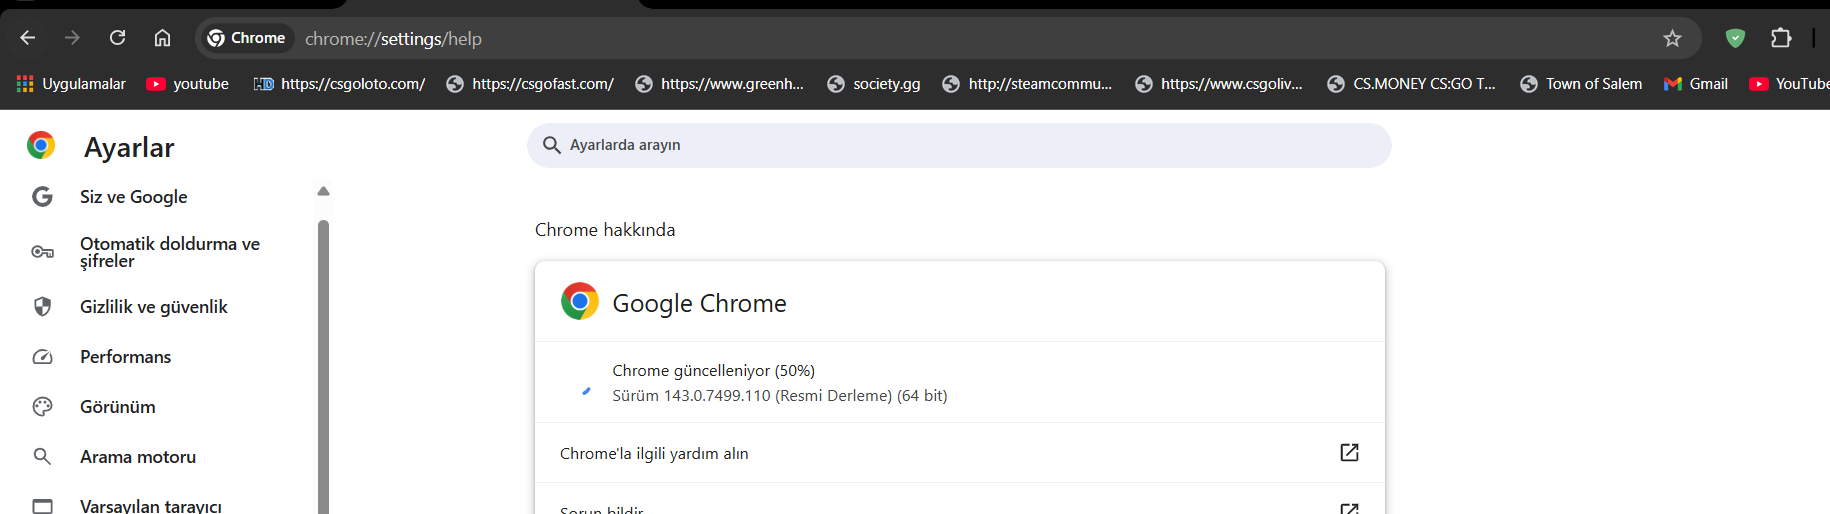The height and width of the screenshot is (514, 1830).
Task: Click the address bar URL
Action: (393, 39)
